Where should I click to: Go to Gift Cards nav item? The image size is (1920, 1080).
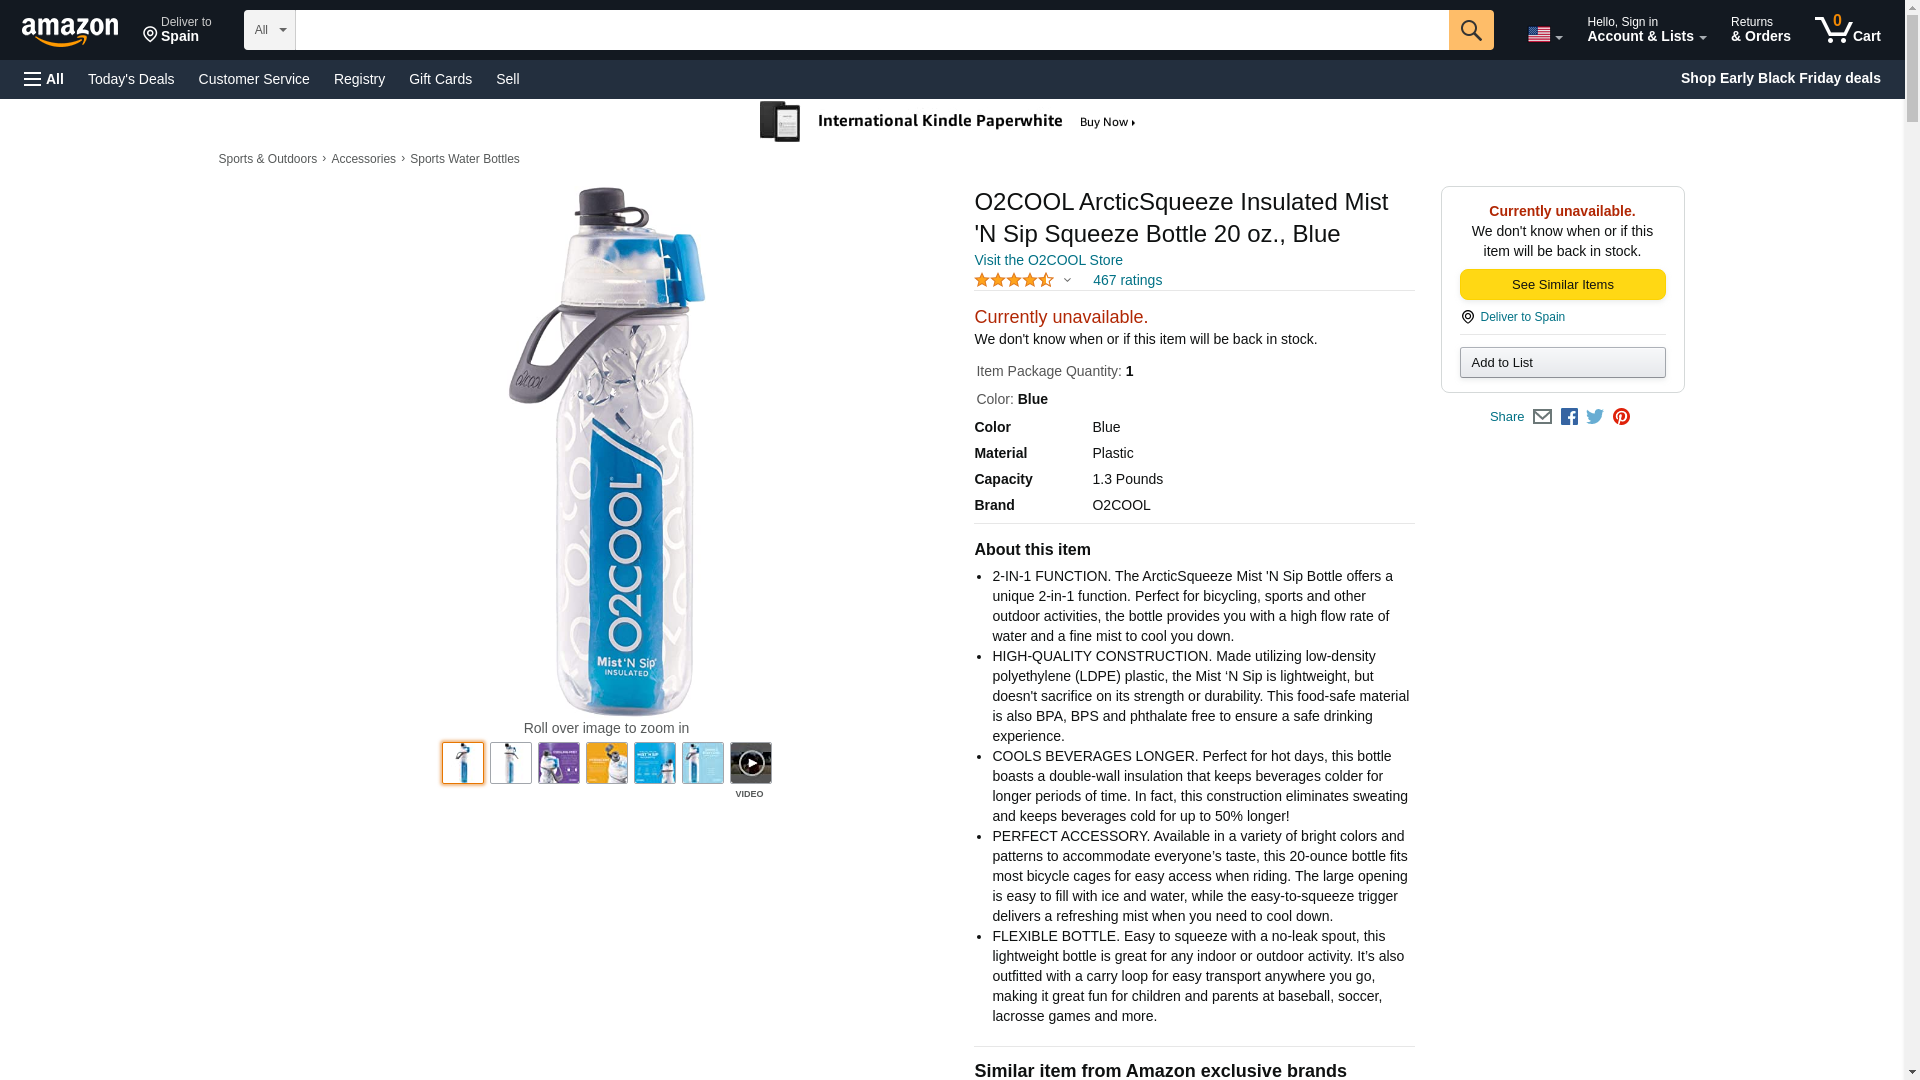tap(440, 79)
